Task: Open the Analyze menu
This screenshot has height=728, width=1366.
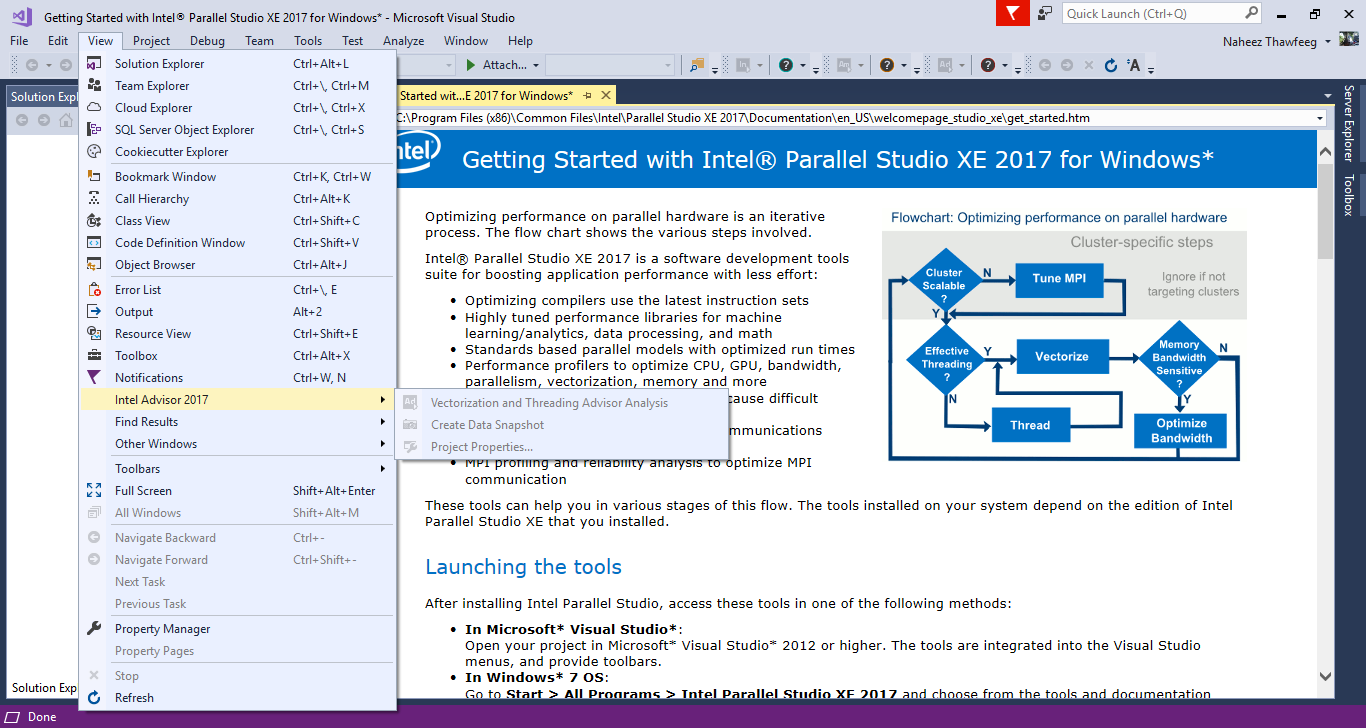Action: tap(403, 41)
